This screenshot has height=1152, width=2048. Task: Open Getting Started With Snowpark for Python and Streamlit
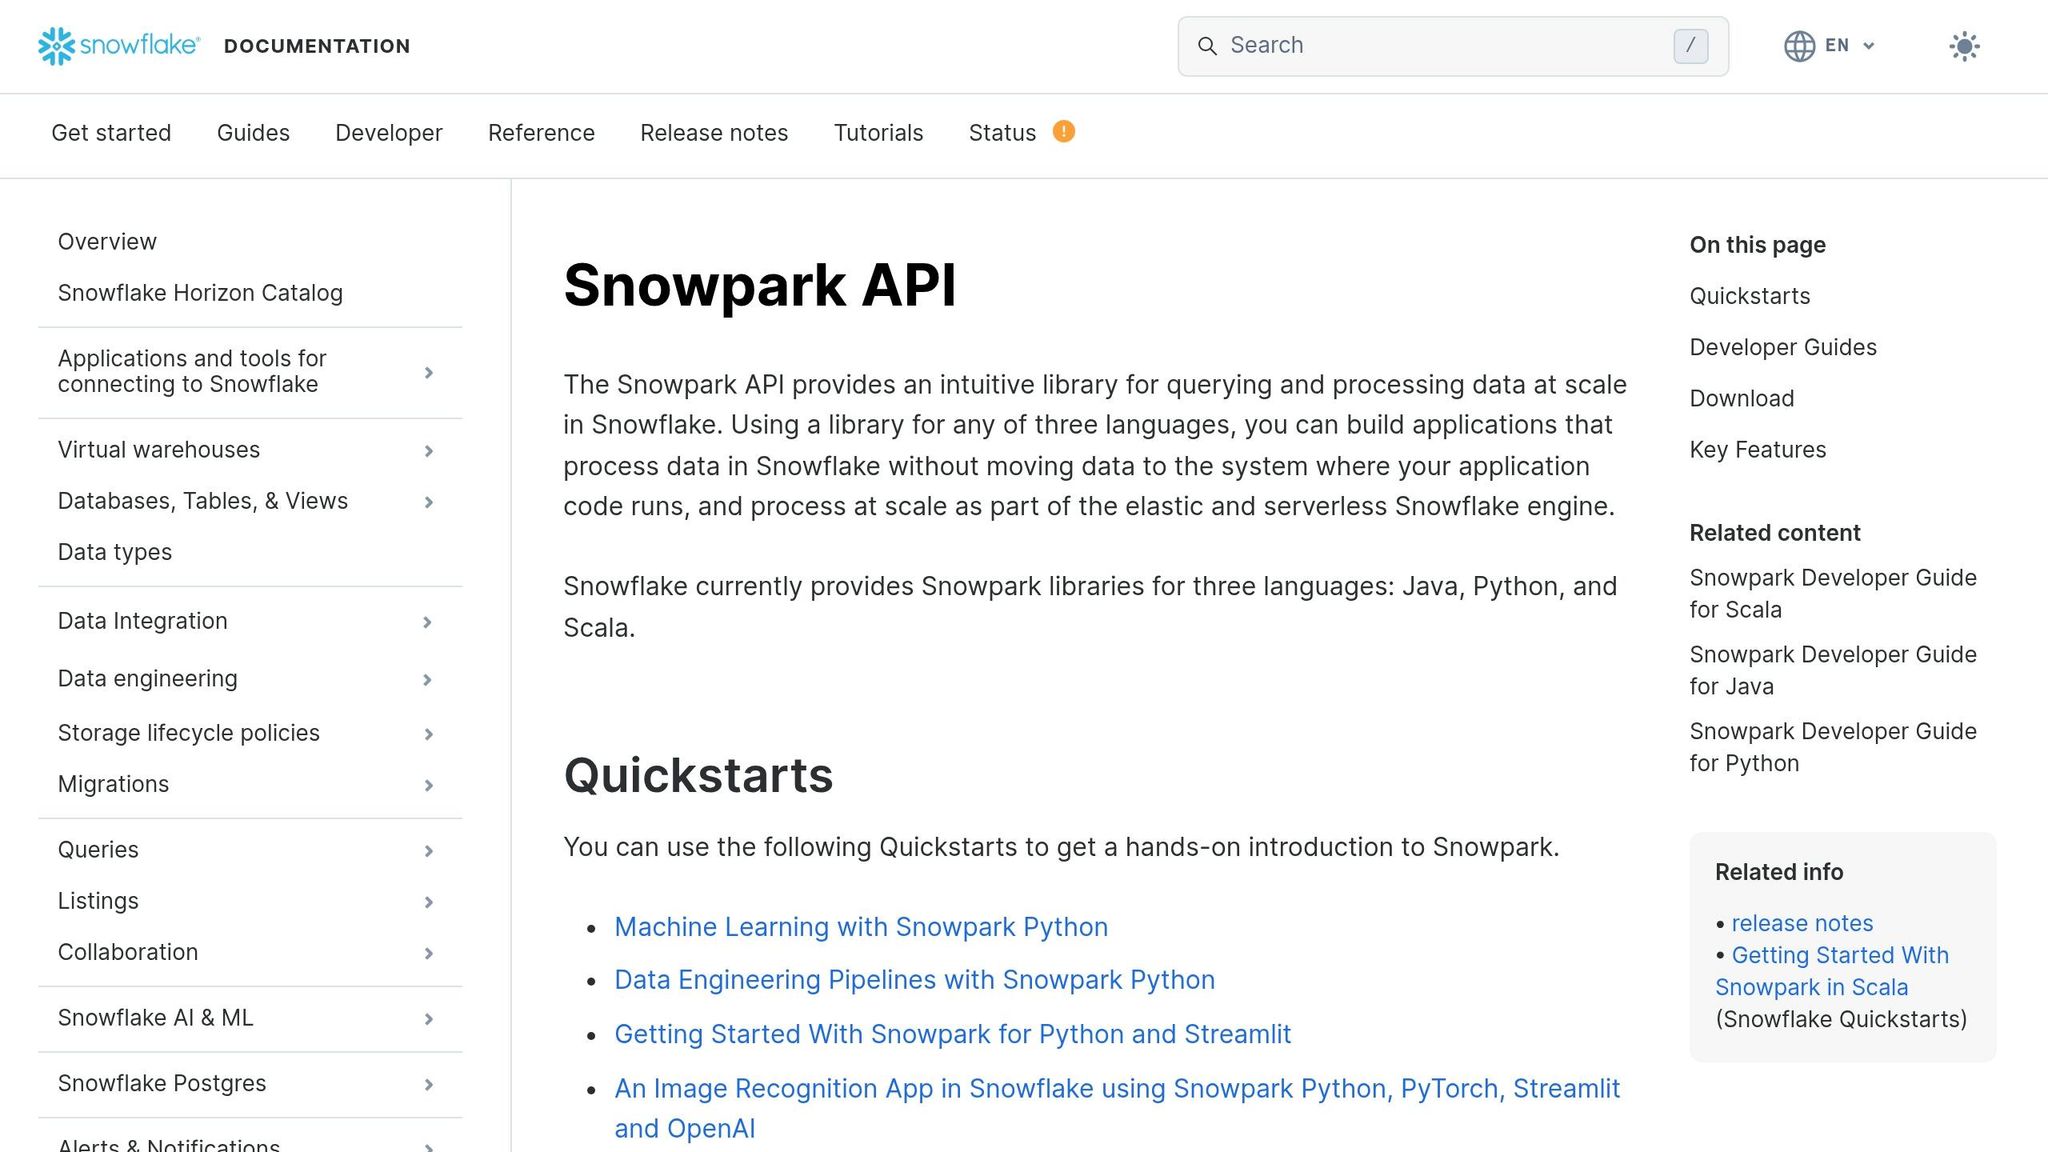point(953,1034)
